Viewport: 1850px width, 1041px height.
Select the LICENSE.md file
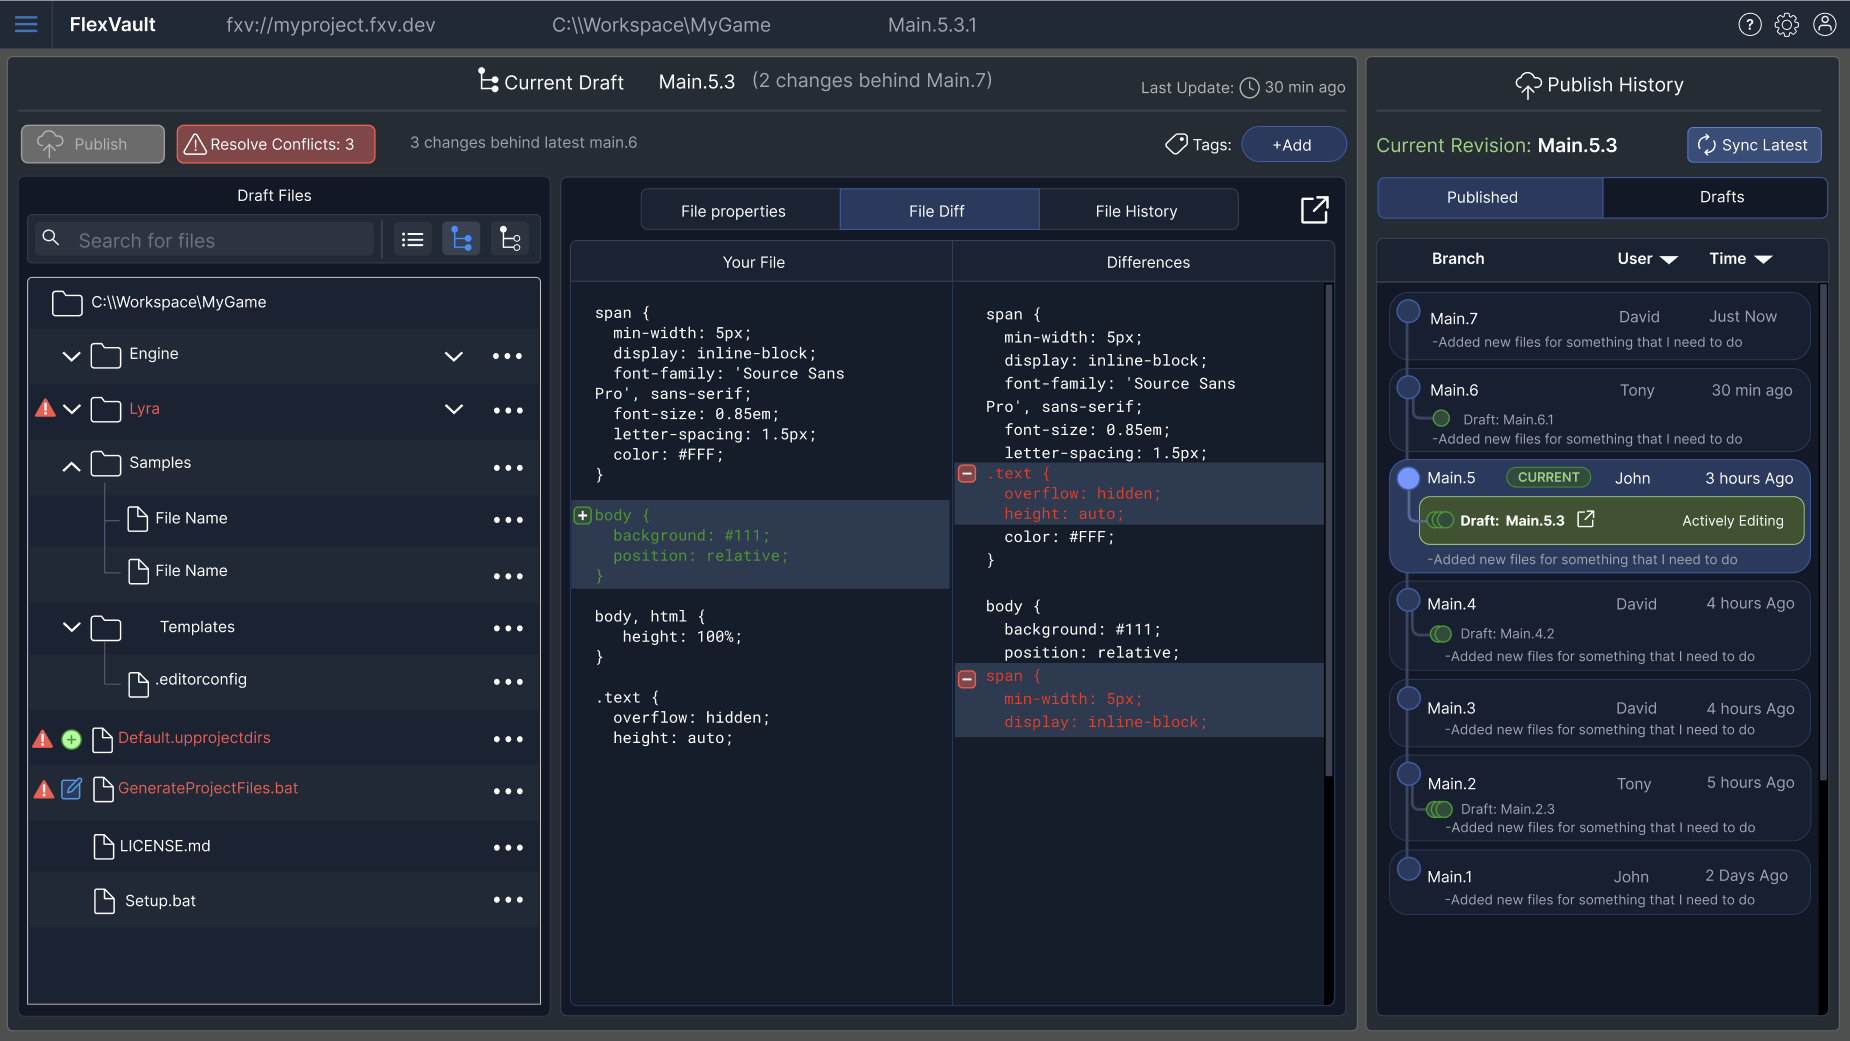[x=165, y=846]
